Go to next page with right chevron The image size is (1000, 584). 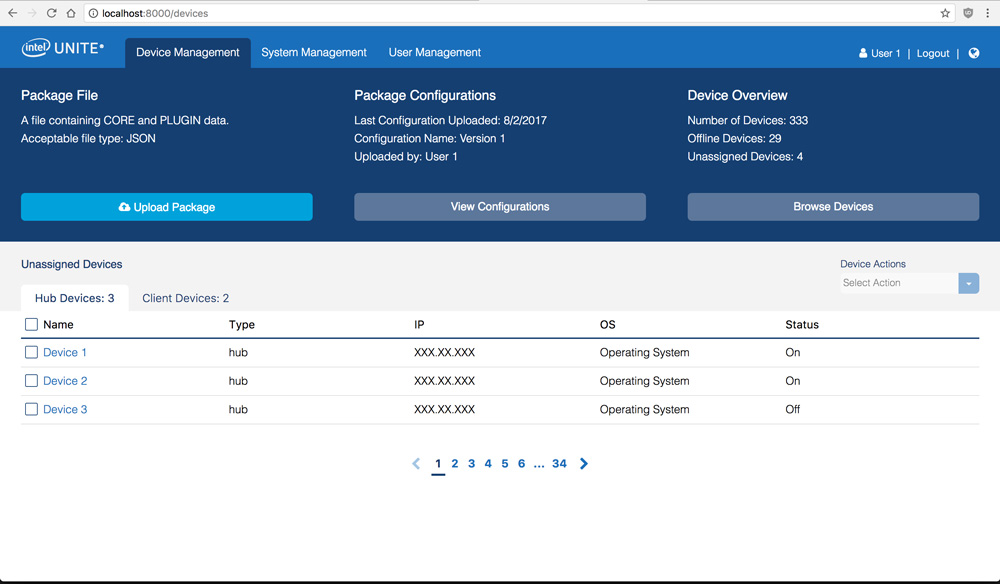click(584, 464)
